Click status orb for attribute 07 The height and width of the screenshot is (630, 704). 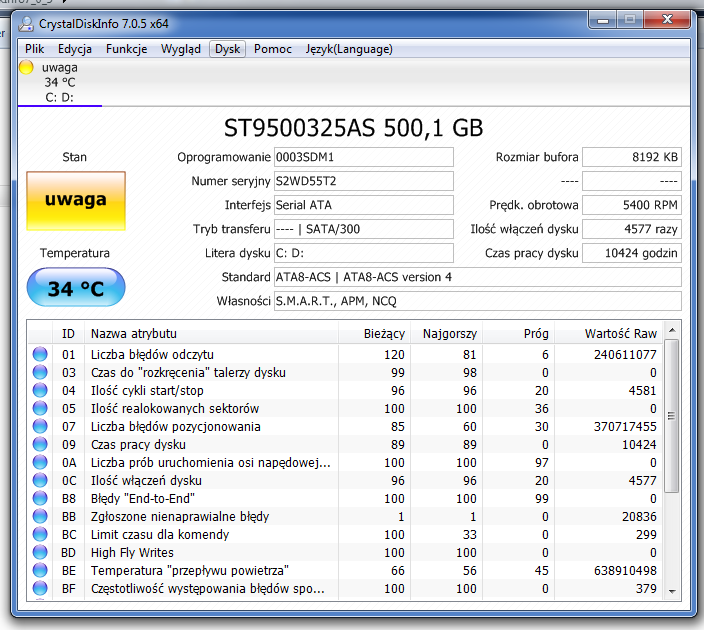coord(40,426)
